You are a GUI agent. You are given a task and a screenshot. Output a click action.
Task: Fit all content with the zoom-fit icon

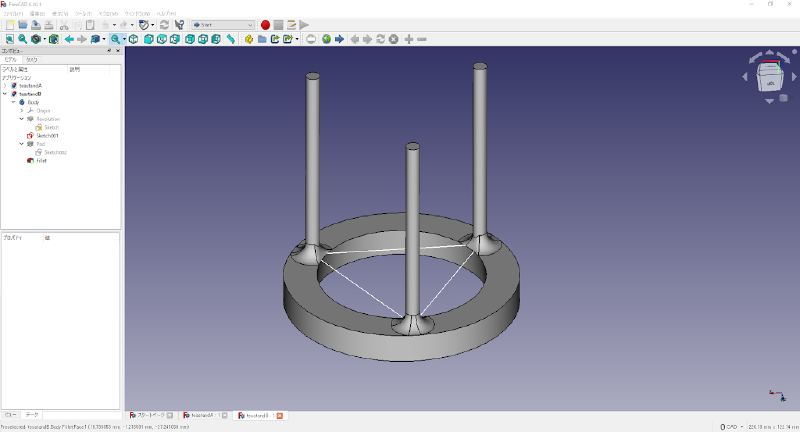10,39
